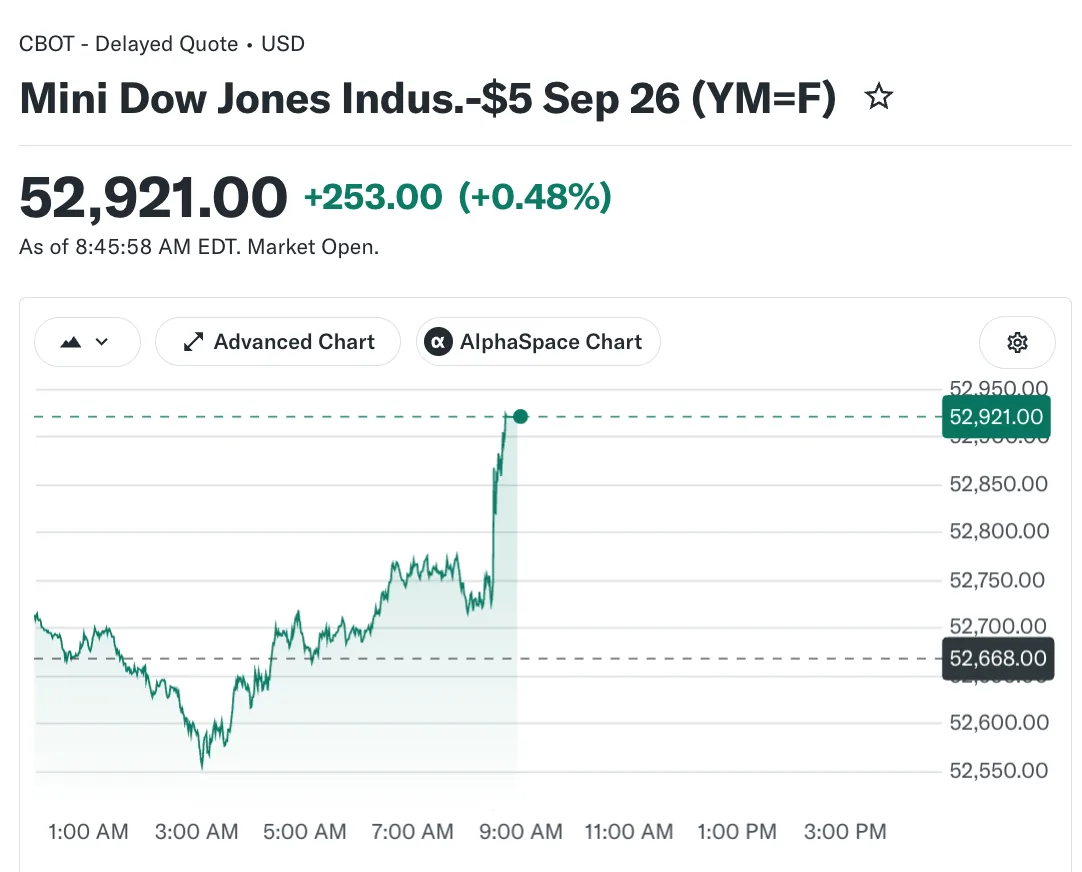Open chart settings gear icon
The height and width of the screenshot is (872, 1082).
(1017, 342)
